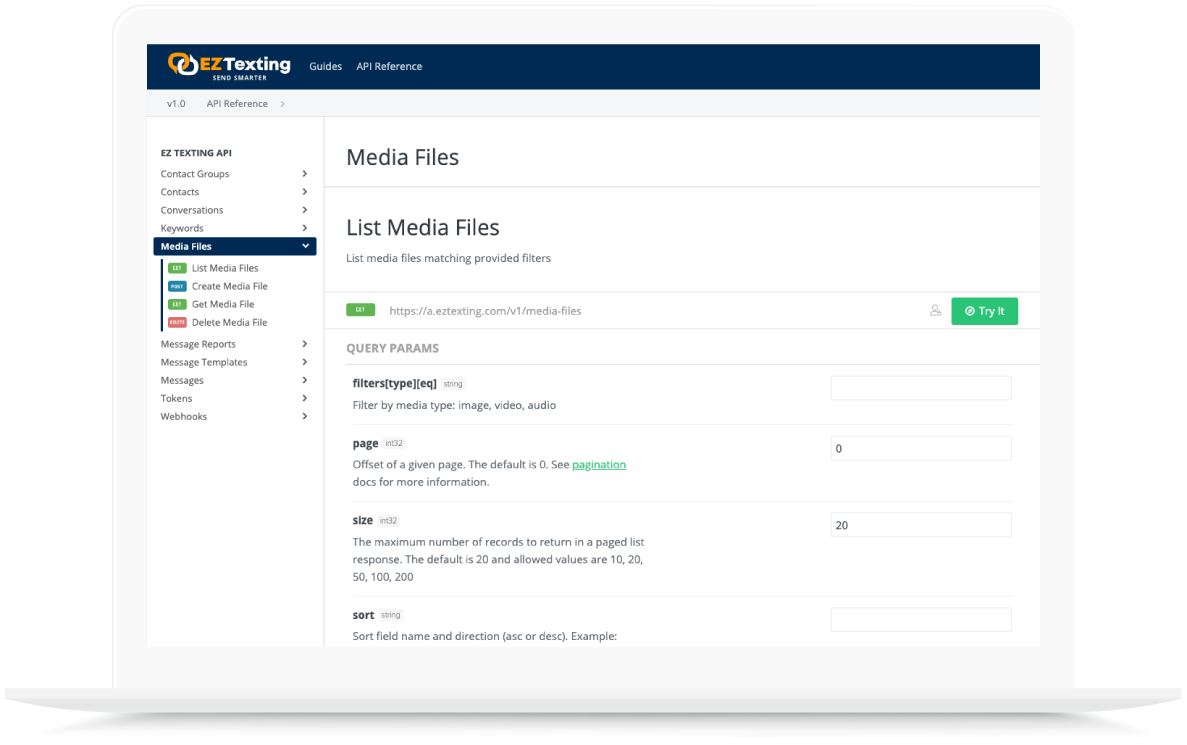The width and height of the screenshot is (1187, 745).
Task: Click the filters[type][eq] input field
Action: [x=921, y=388]
